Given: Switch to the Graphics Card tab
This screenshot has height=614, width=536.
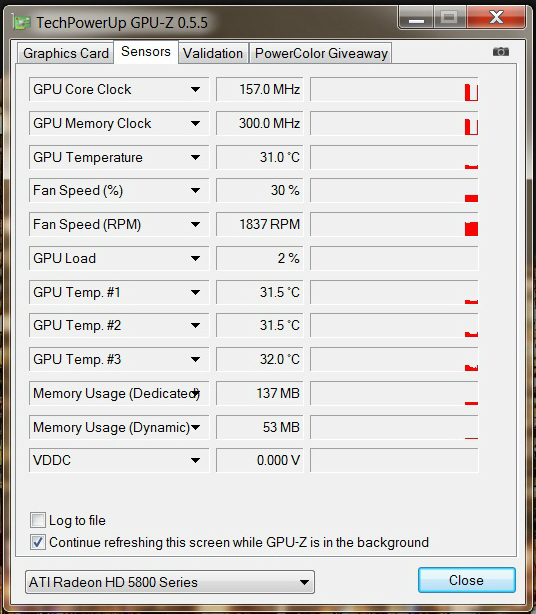Looking at the screenshot, I should point(65,53).
